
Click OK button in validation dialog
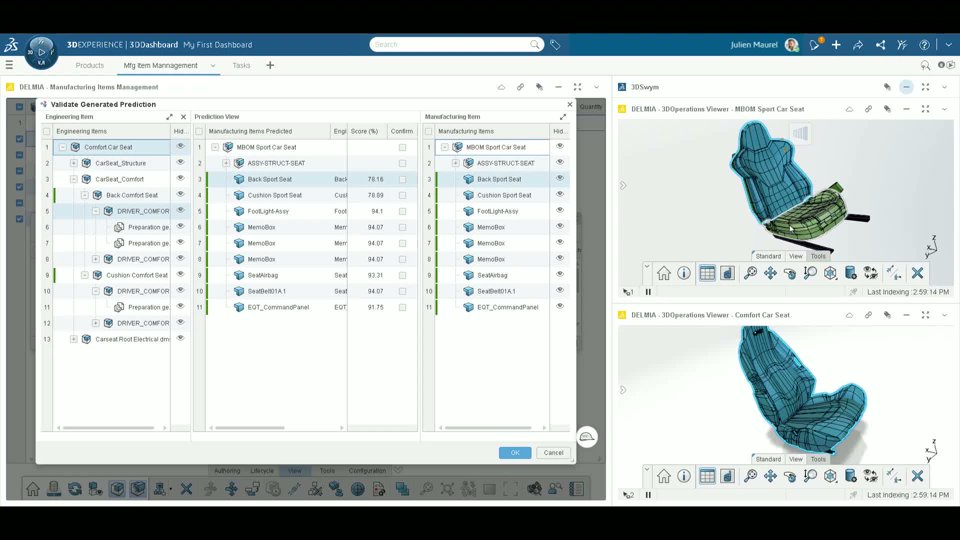(x=515, y=452)
